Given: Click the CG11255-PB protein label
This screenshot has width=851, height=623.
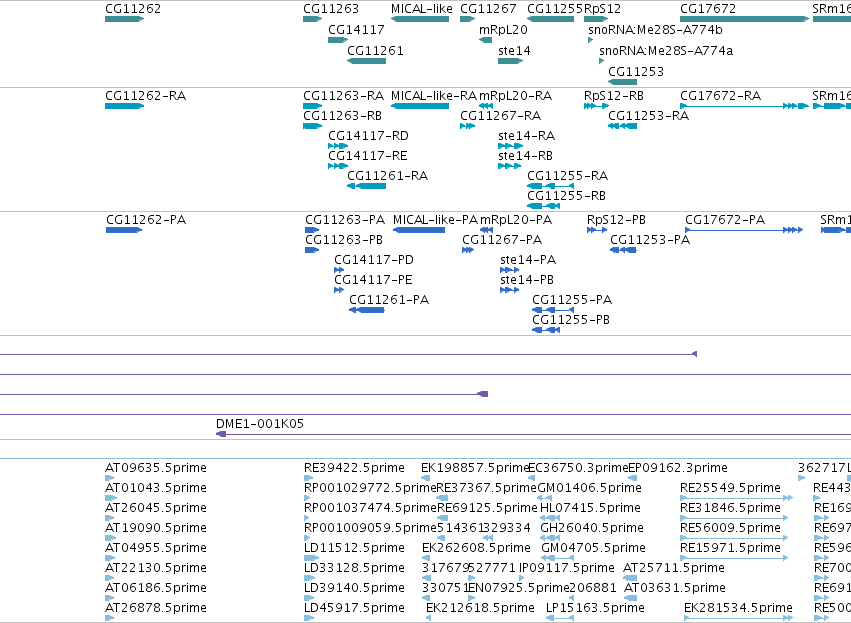Looking at the screenshot, I should [571, 320].
